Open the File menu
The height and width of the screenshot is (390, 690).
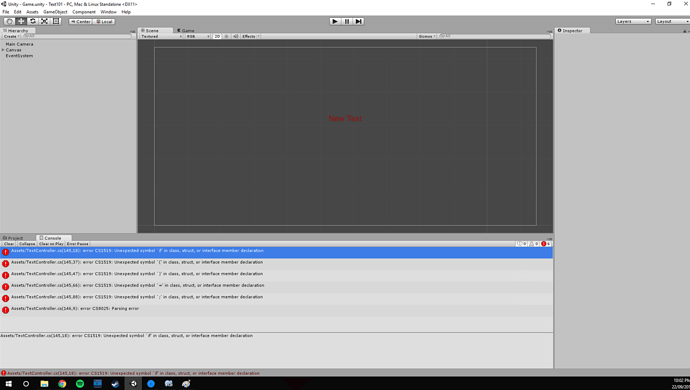point(6,12)
